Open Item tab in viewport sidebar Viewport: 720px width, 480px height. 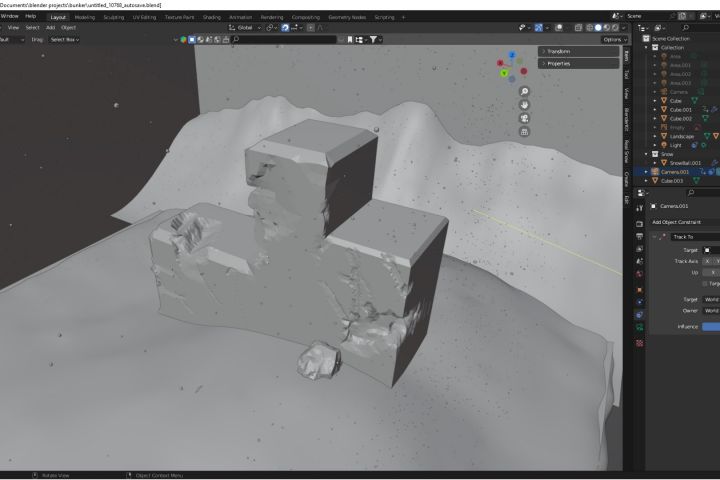click(x=627, y=56)
